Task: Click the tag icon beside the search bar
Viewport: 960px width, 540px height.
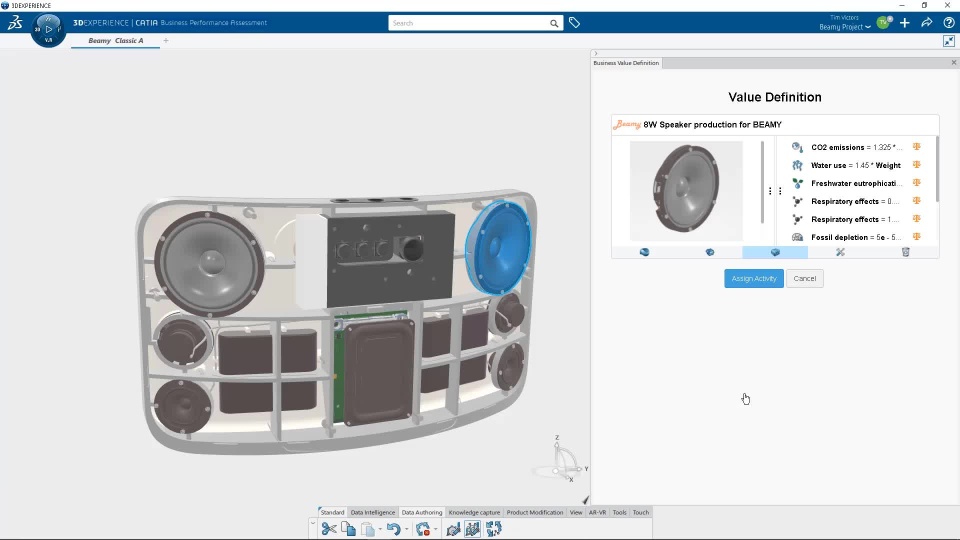Action: (x=574, y=23)
